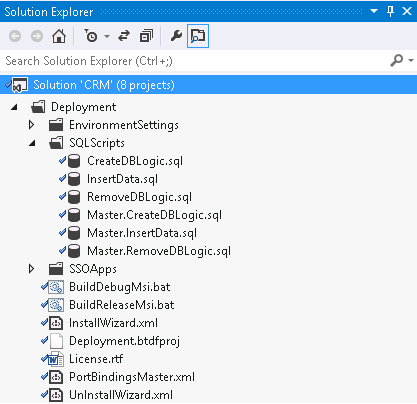Click XML icon of InstallWizard.xml
This screenshot has width=417, height=404.
tap(56, 323)
